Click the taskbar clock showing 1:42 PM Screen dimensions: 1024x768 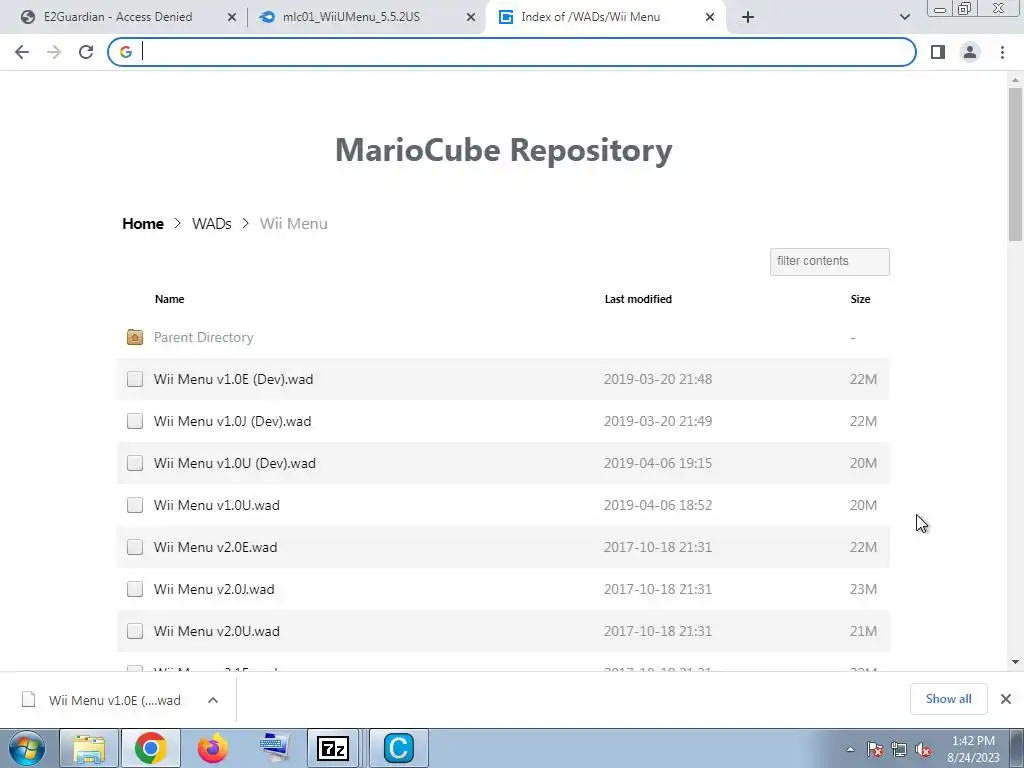tap(973, 749)
